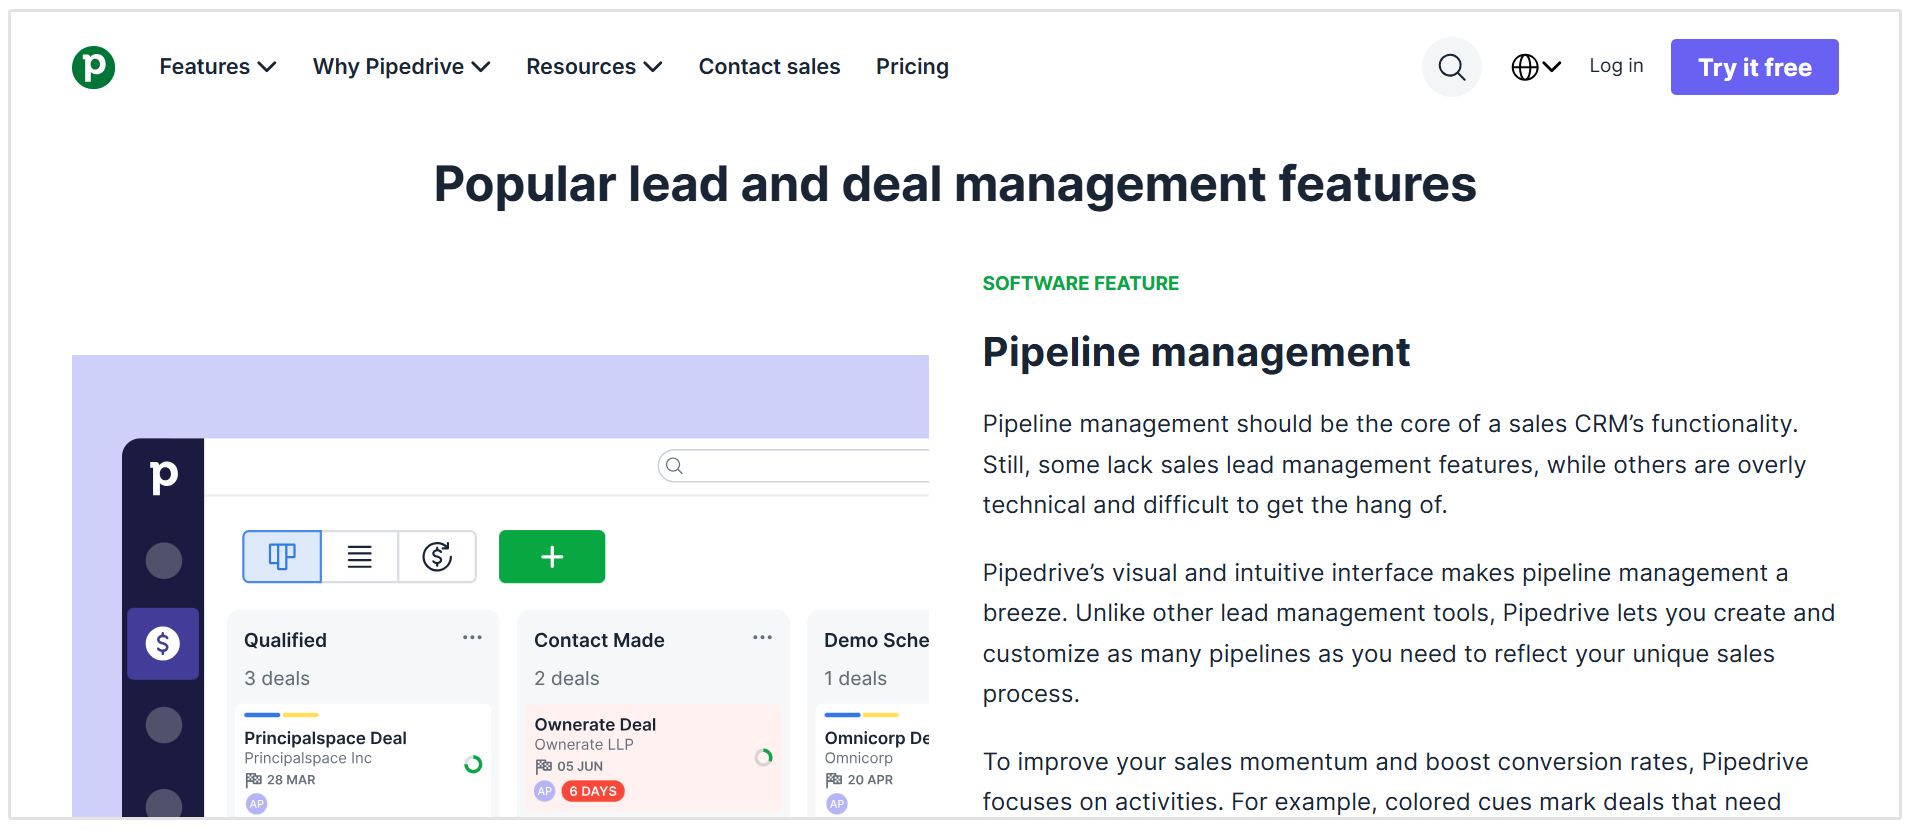Open the Pricing page
Image resolution: width=1910 pixels, height=830 pixels.
click(912, 67)
